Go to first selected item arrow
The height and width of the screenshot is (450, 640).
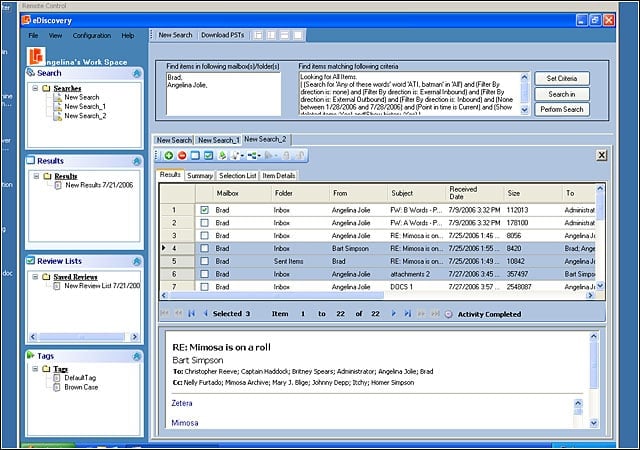191,314
